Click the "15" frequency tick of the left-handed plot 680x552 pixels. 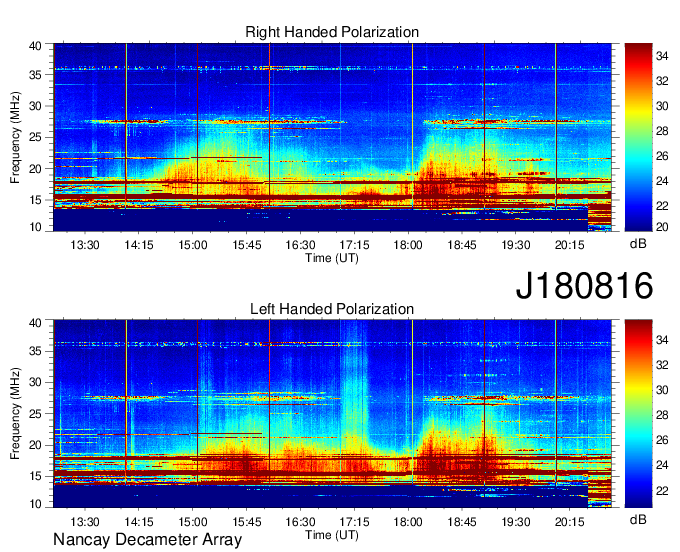[x=35, y=477]
